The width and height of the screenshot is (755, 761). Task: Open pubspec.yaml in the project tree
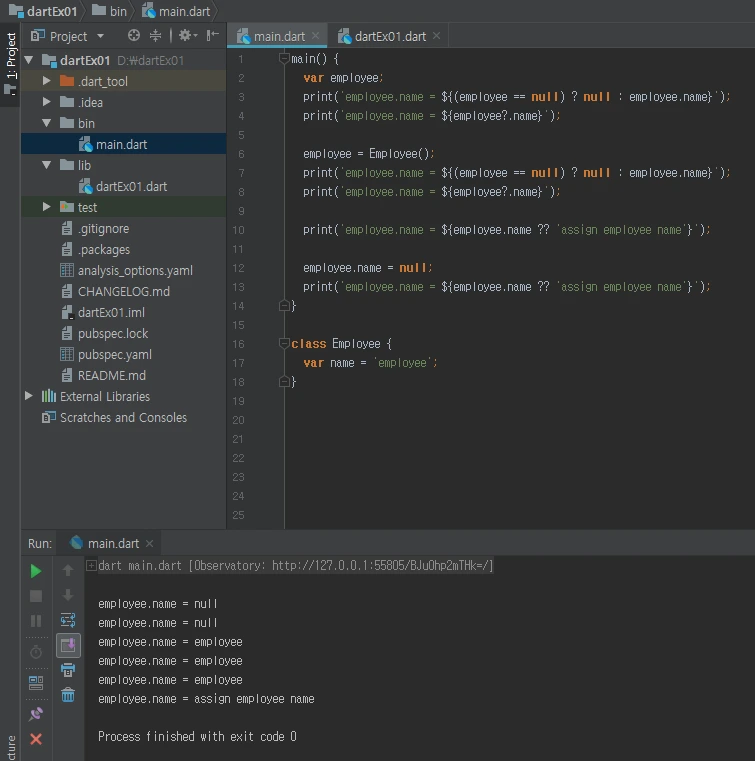point(114,355)
